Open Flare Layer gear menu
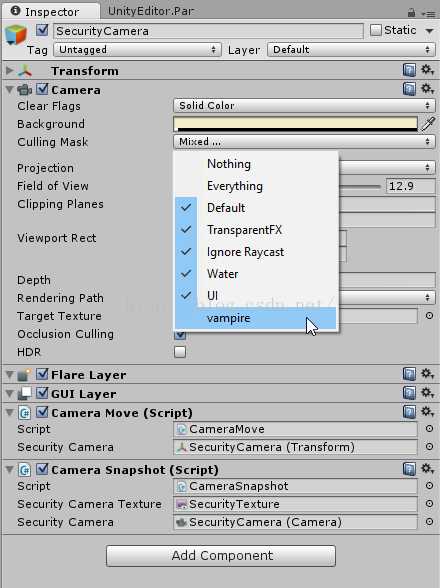Viewport: 440px width, 588px height. [427, 374]
